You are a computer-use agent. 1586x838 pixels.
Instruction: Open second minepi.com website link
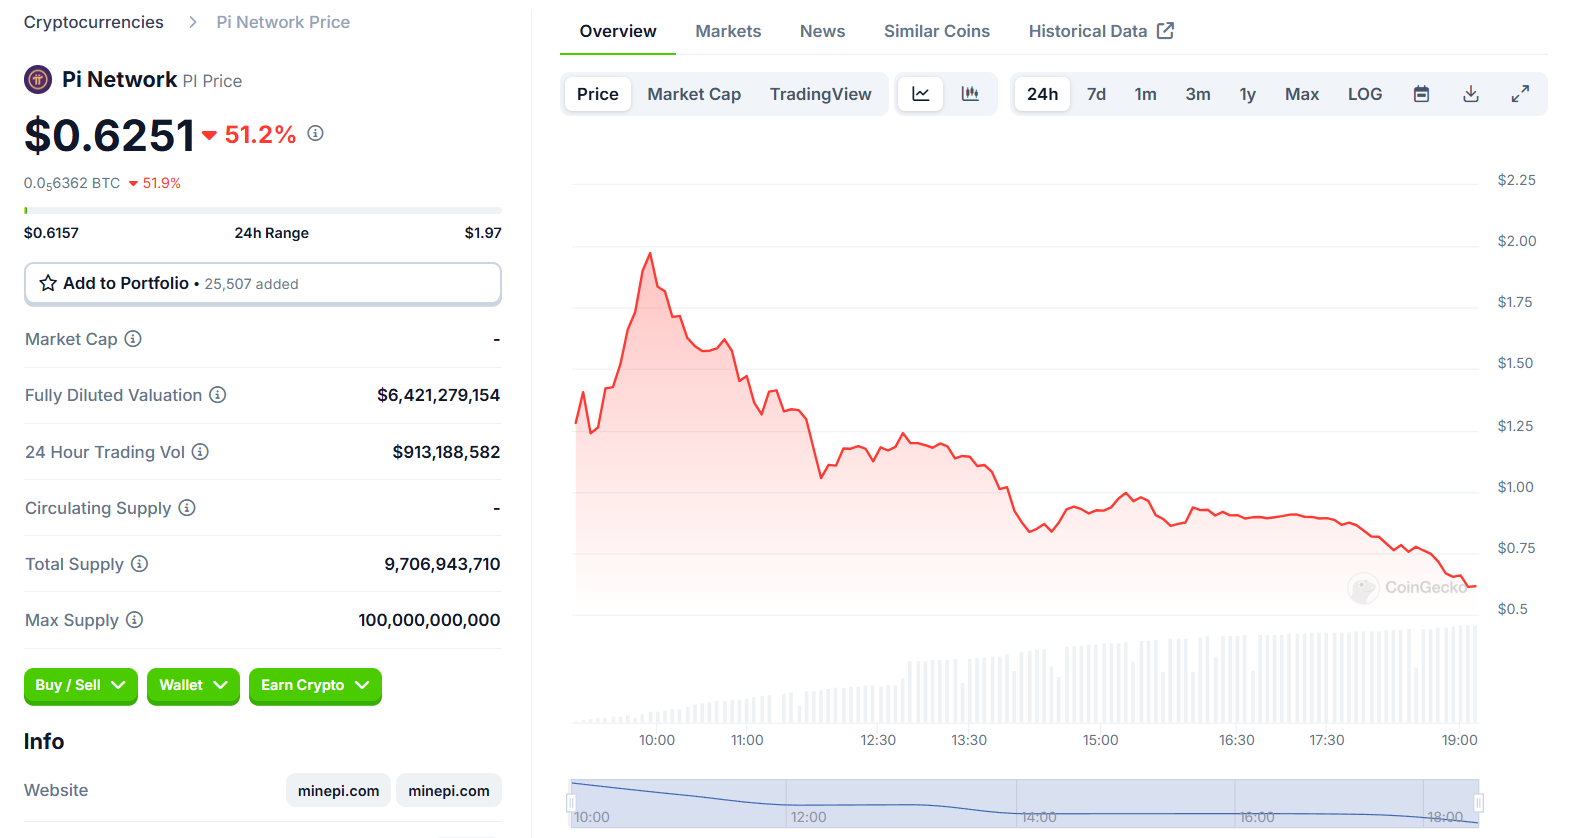[449, 790]
